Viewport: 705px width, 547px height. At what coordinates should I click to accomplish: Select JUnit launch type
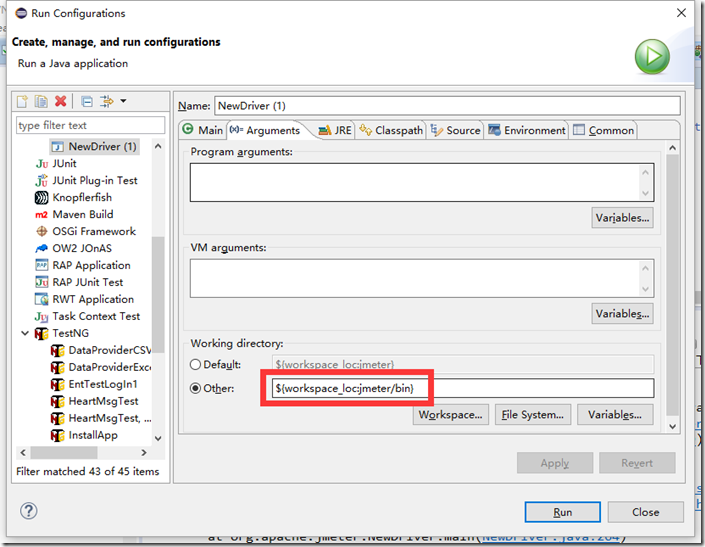coord(64,164)
